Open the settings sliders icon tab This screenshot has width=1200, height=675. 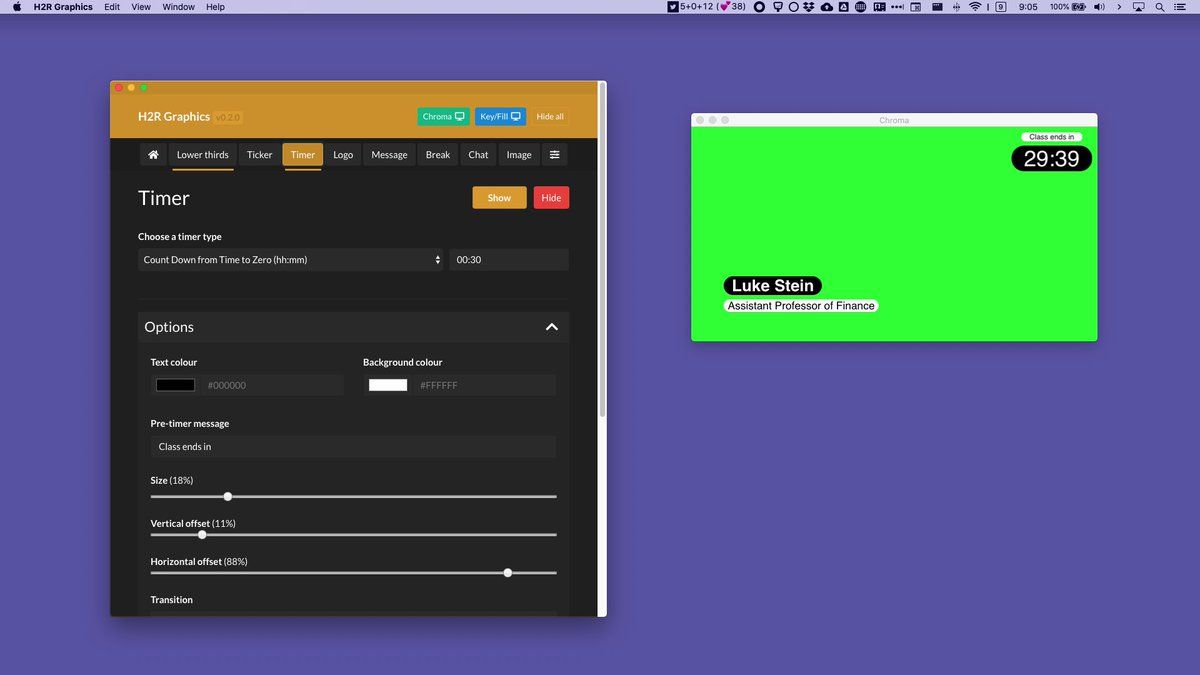point(554,155)
